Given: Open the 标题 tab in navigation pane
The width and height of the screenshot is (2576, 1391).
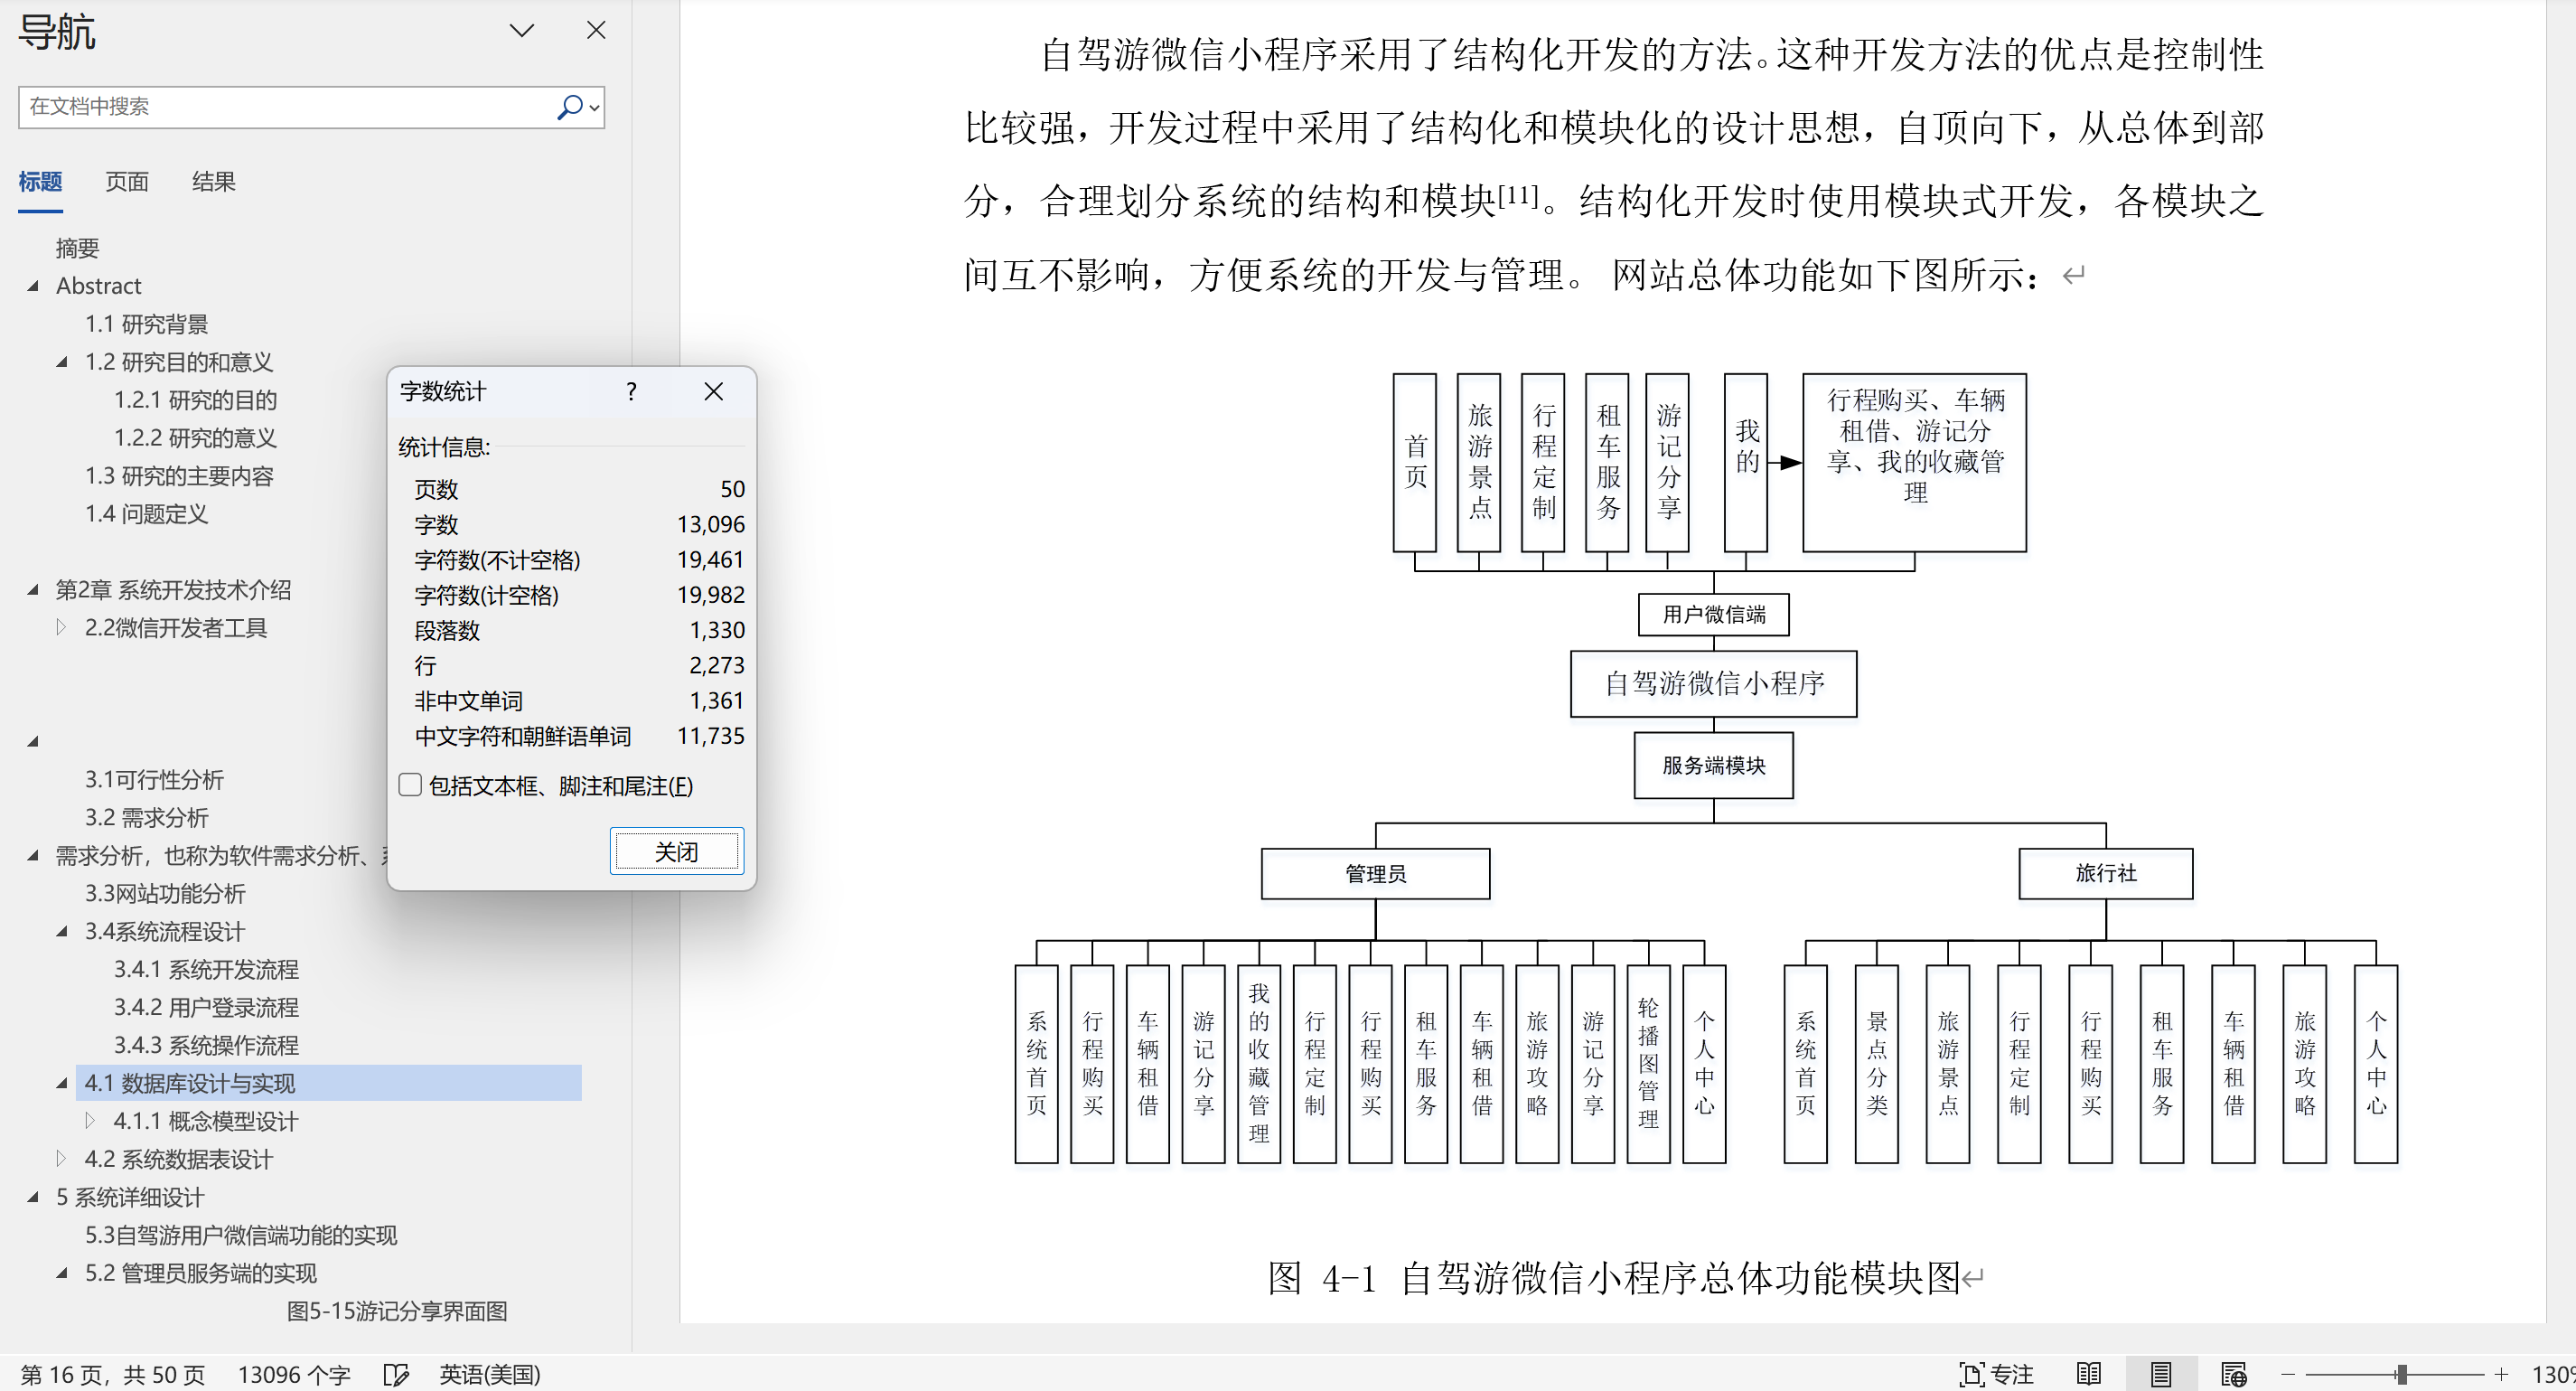Looking at the screenshot, I should click(40, 182).
